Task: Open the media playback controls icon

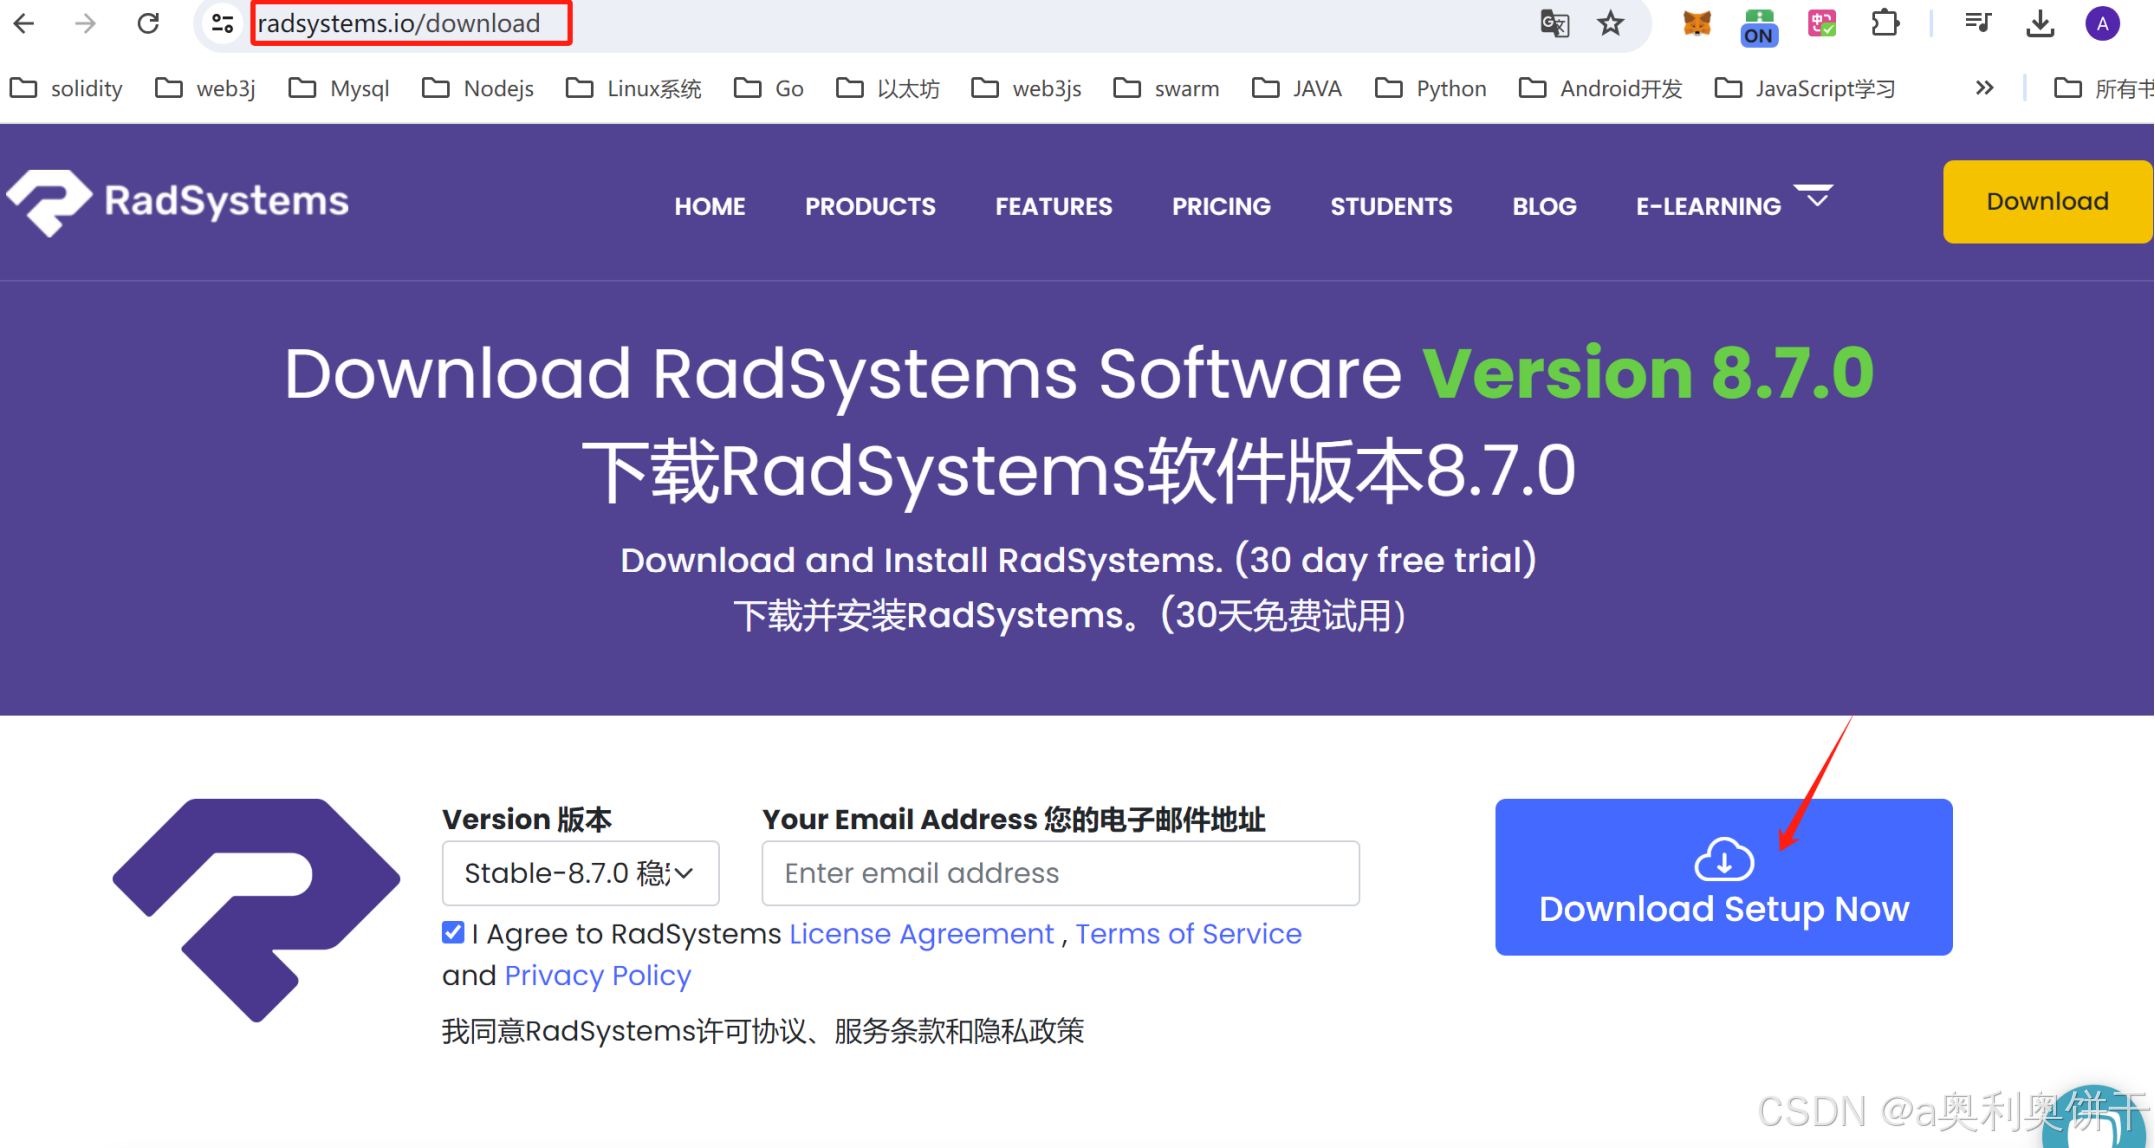Action: pyautogui.click(x=1977, y=23)
